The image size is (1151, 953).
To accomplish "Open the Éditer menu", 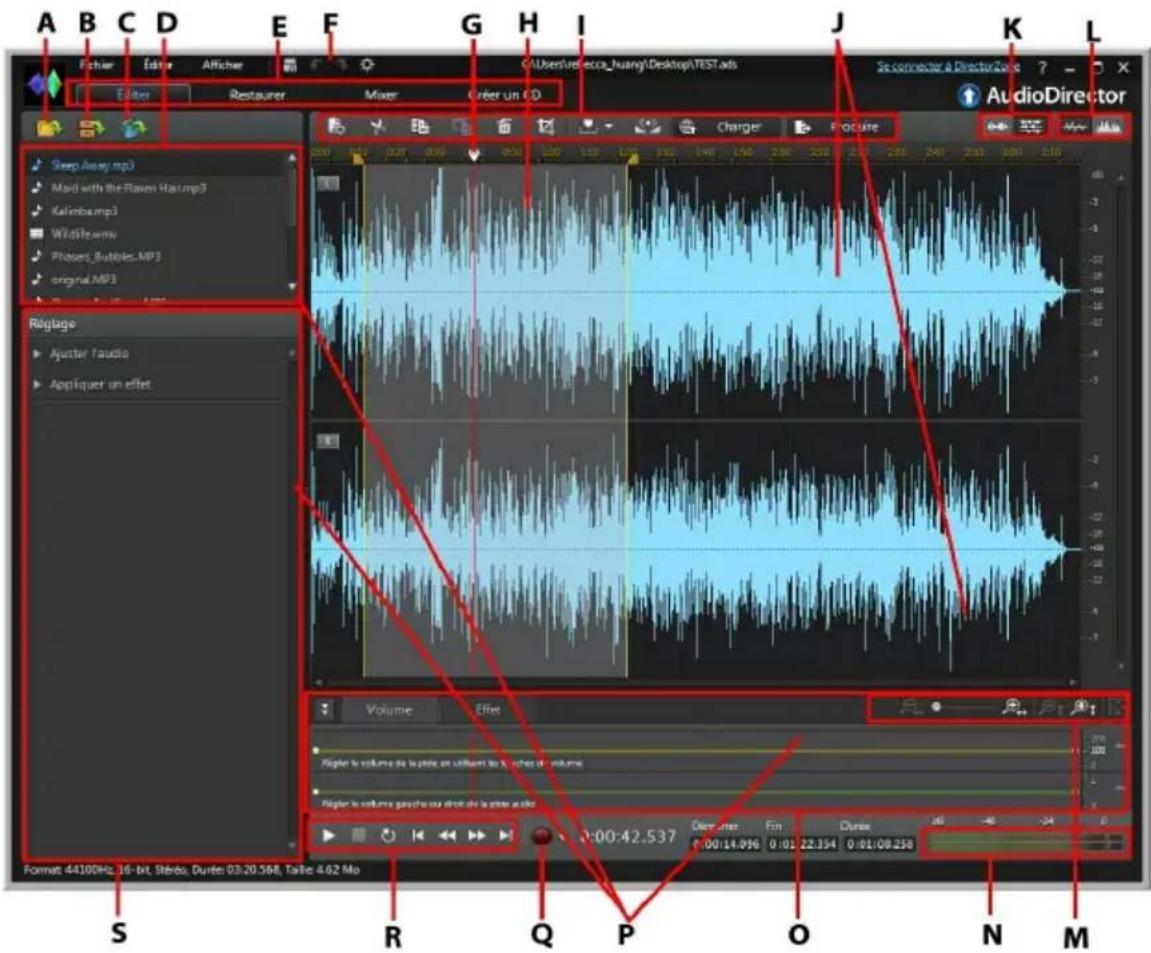I will pos(158,65).
